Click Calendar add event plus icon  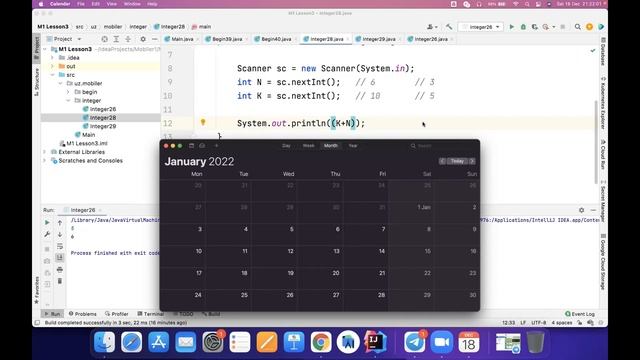[x=216, y=146]
